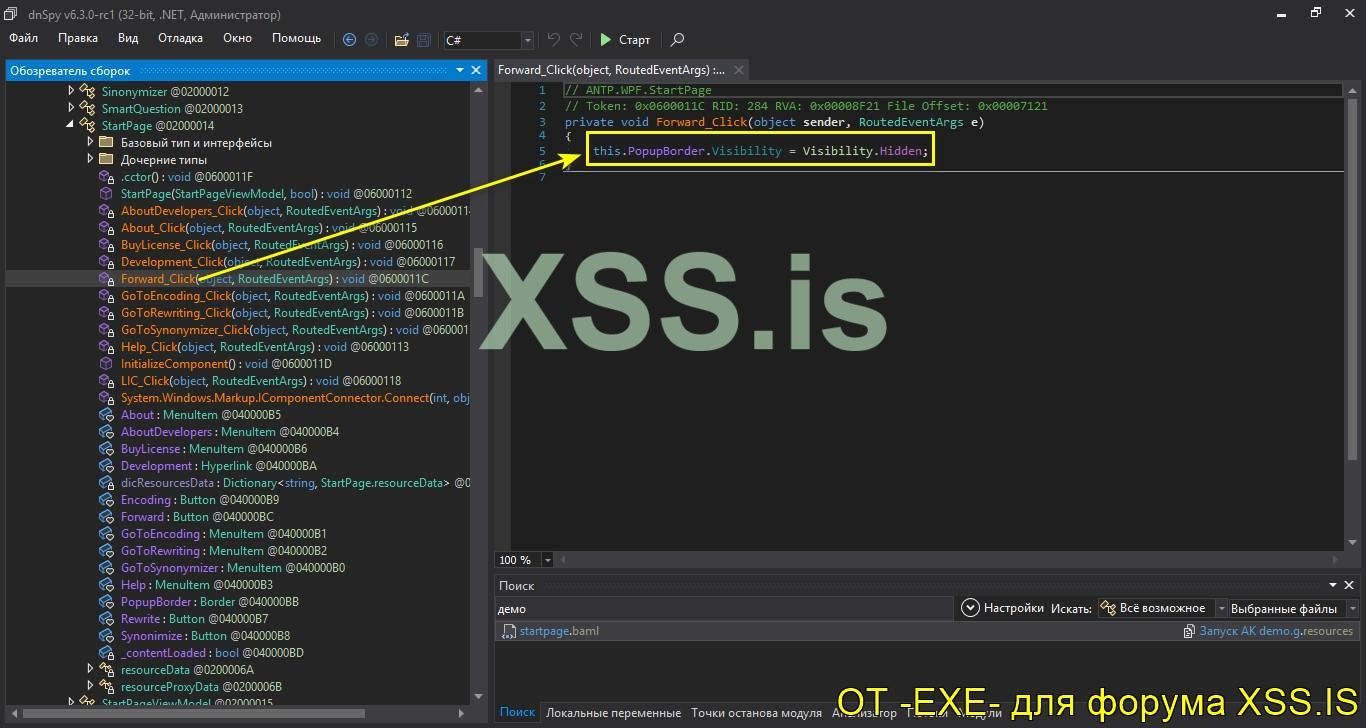Open the Выбранные файлы scope dropdown
The image size is (1366, 728).
click(x=1292, y=608)
